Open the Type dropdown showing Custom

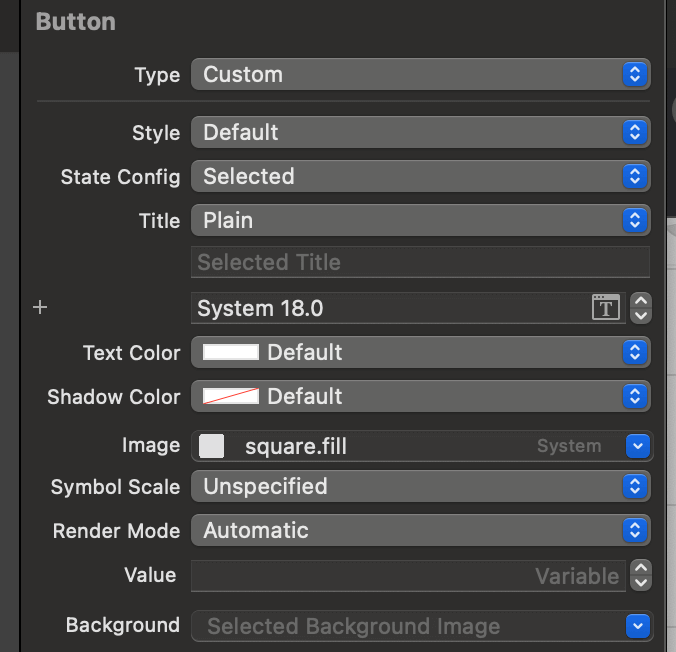point(420,74)
